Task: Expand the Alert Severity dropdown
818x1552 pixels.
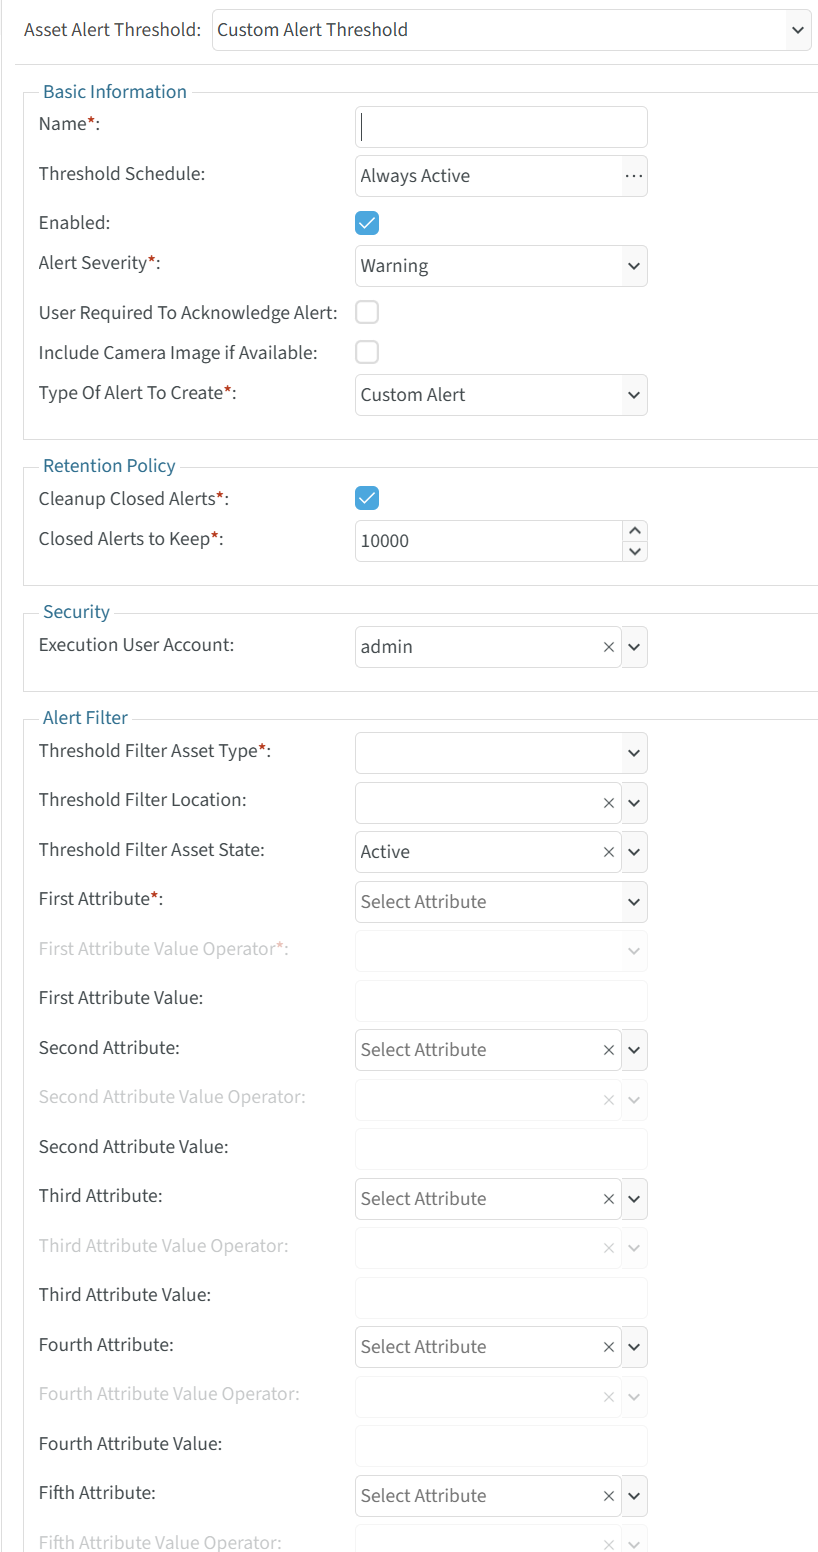Action: click(501, 266)
